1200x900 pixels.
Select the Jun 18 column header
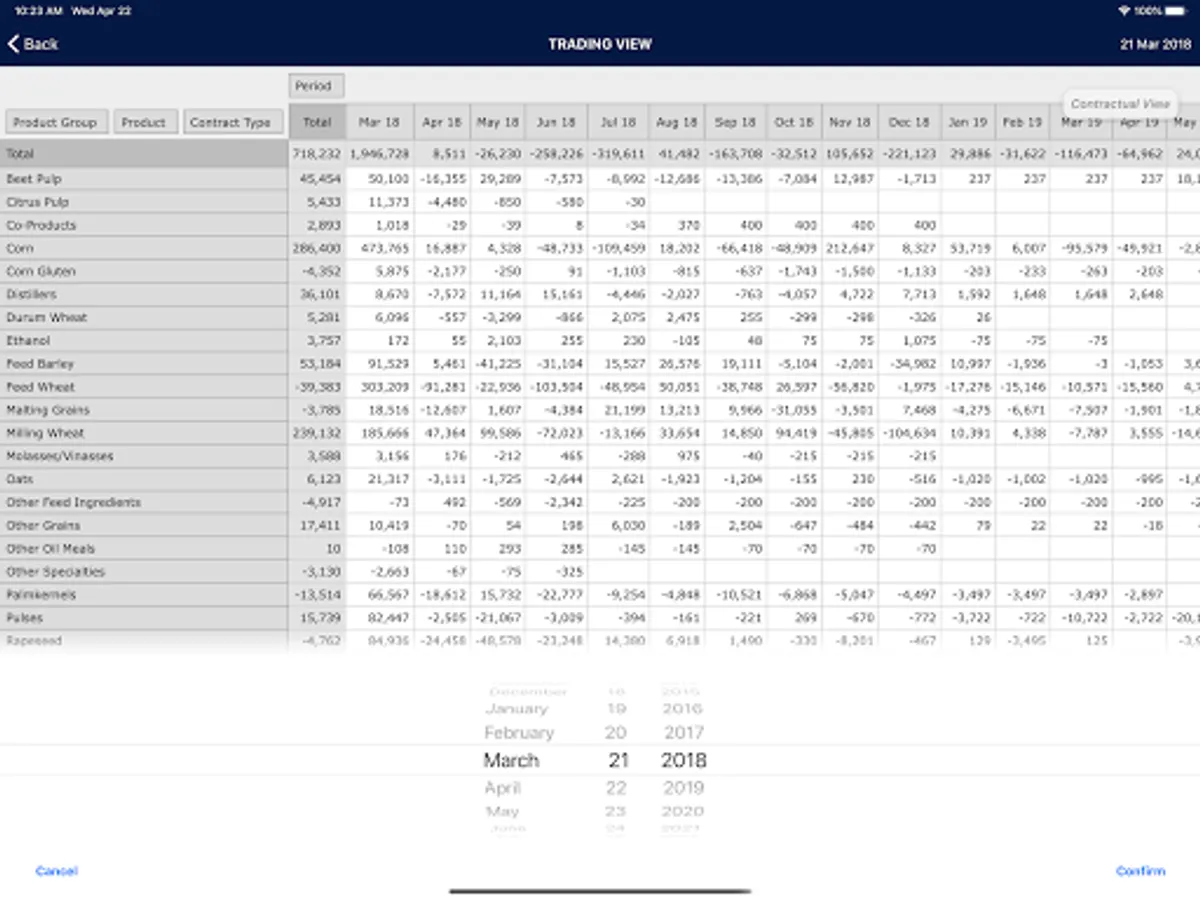tap(557, 122)
